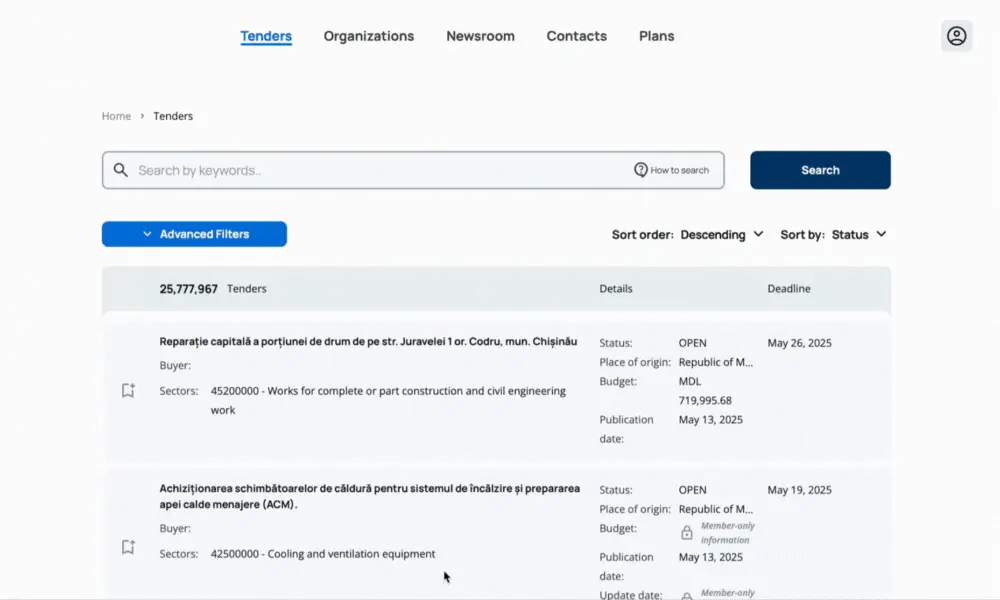
Task: Open the user profile icon
Action: point(956,36)
